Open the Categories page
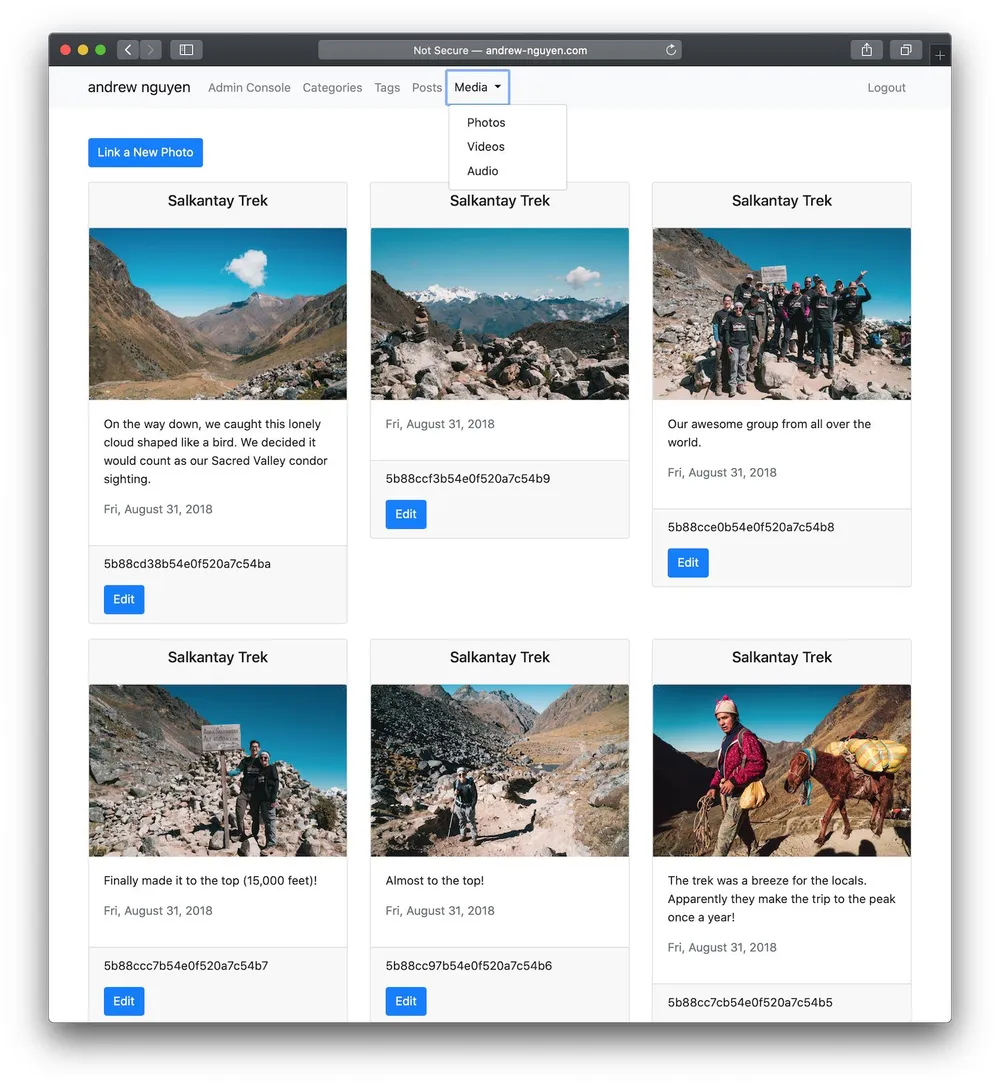Screen dimensions: 1000x1087 (332, 88)
